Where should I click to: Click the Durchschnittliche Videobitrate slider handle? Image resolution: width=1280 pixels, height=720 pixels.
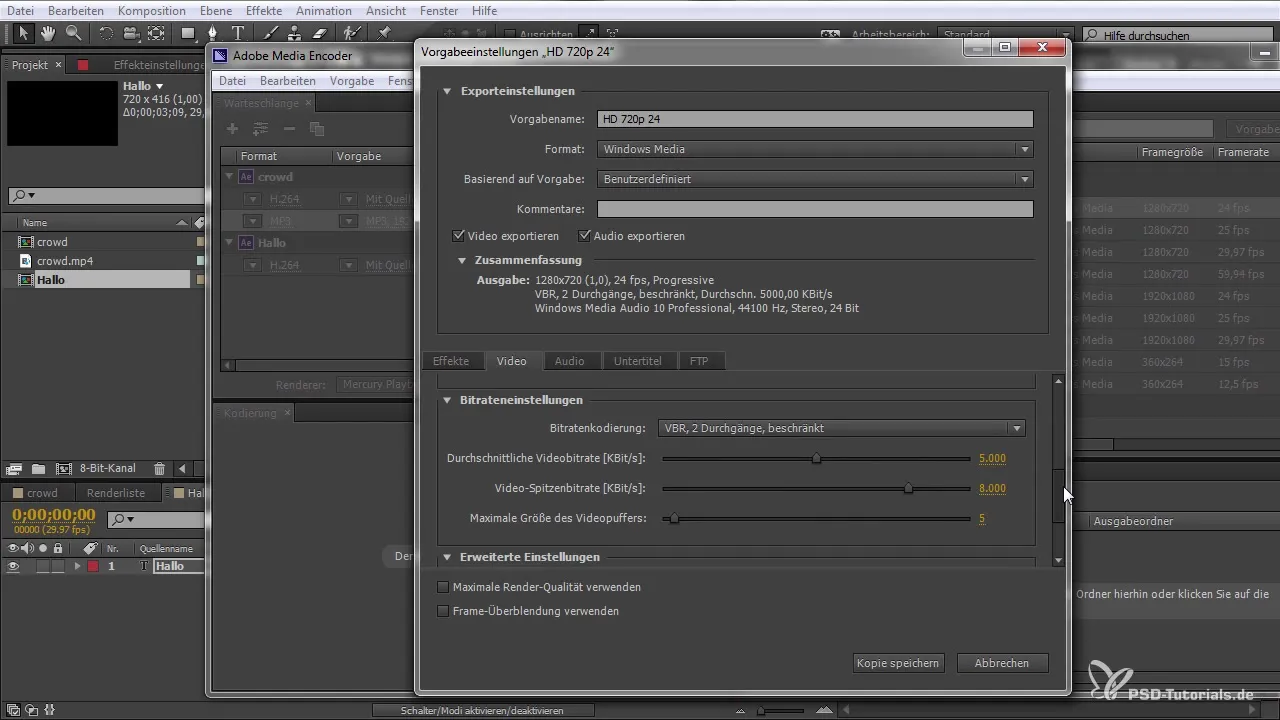click(817, 459)
